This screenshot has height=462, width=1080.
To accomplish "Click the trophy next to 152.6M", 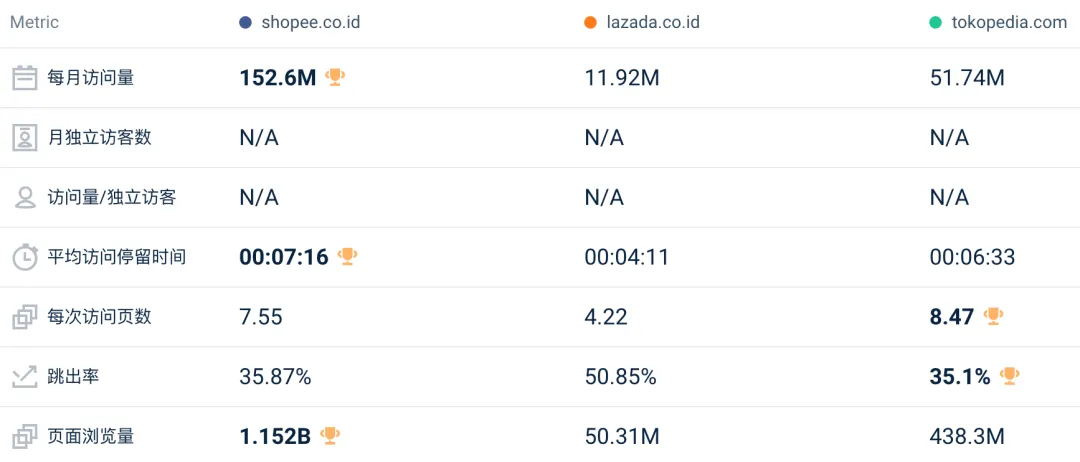I will click(335, 77).
